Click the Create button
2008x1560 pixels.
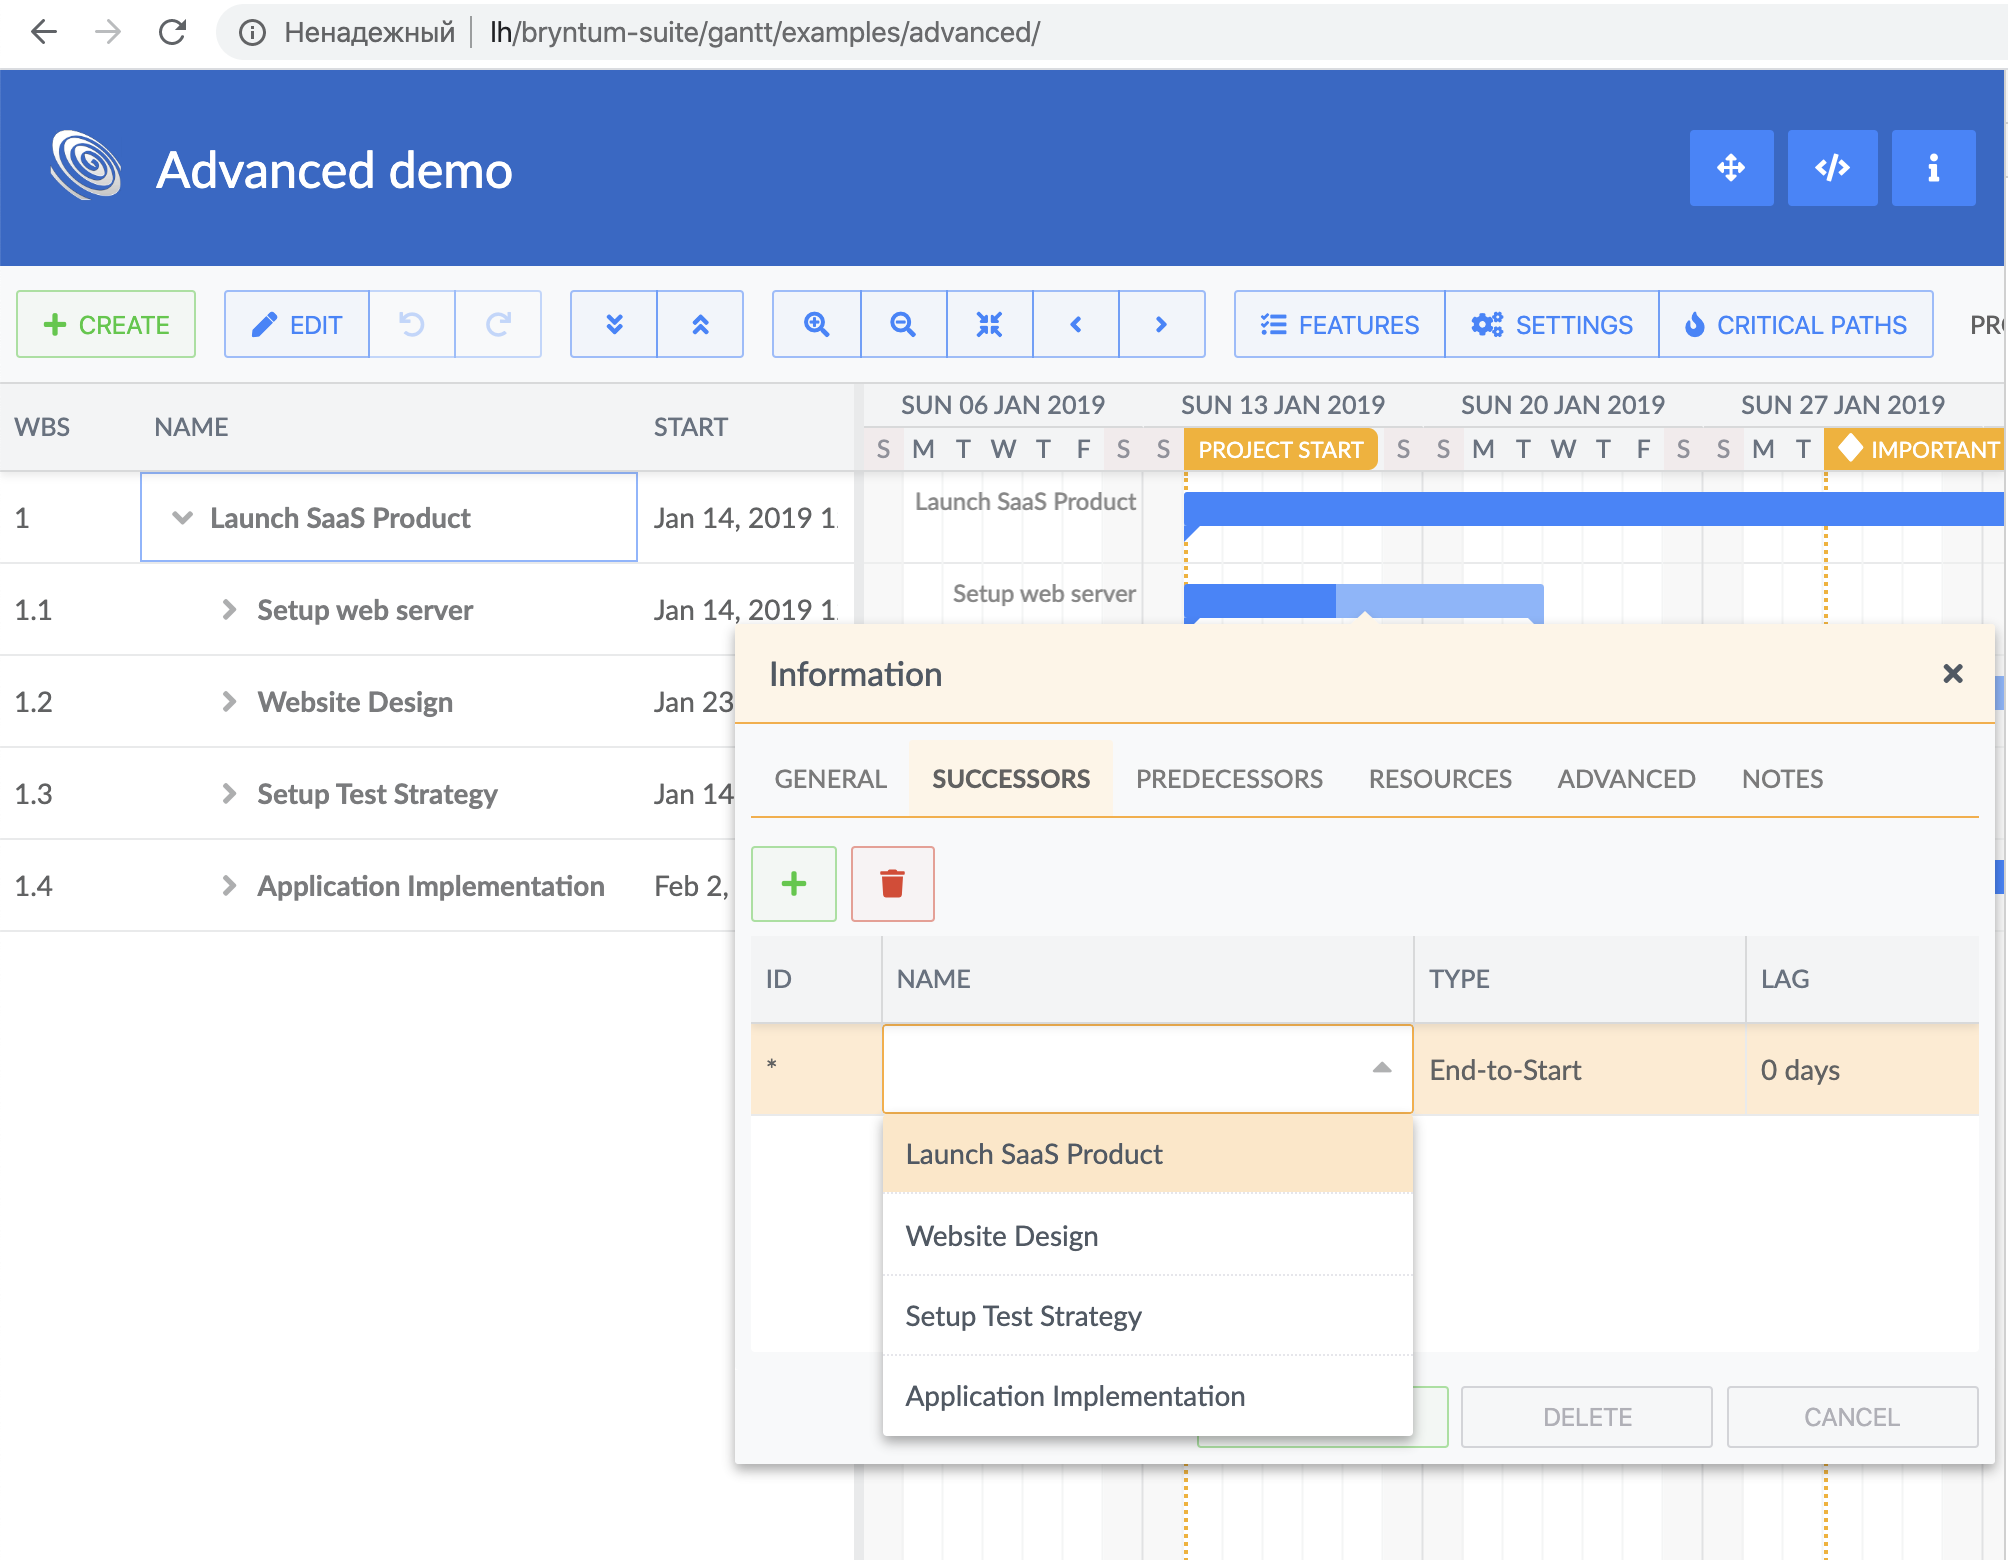coord(106,324)
